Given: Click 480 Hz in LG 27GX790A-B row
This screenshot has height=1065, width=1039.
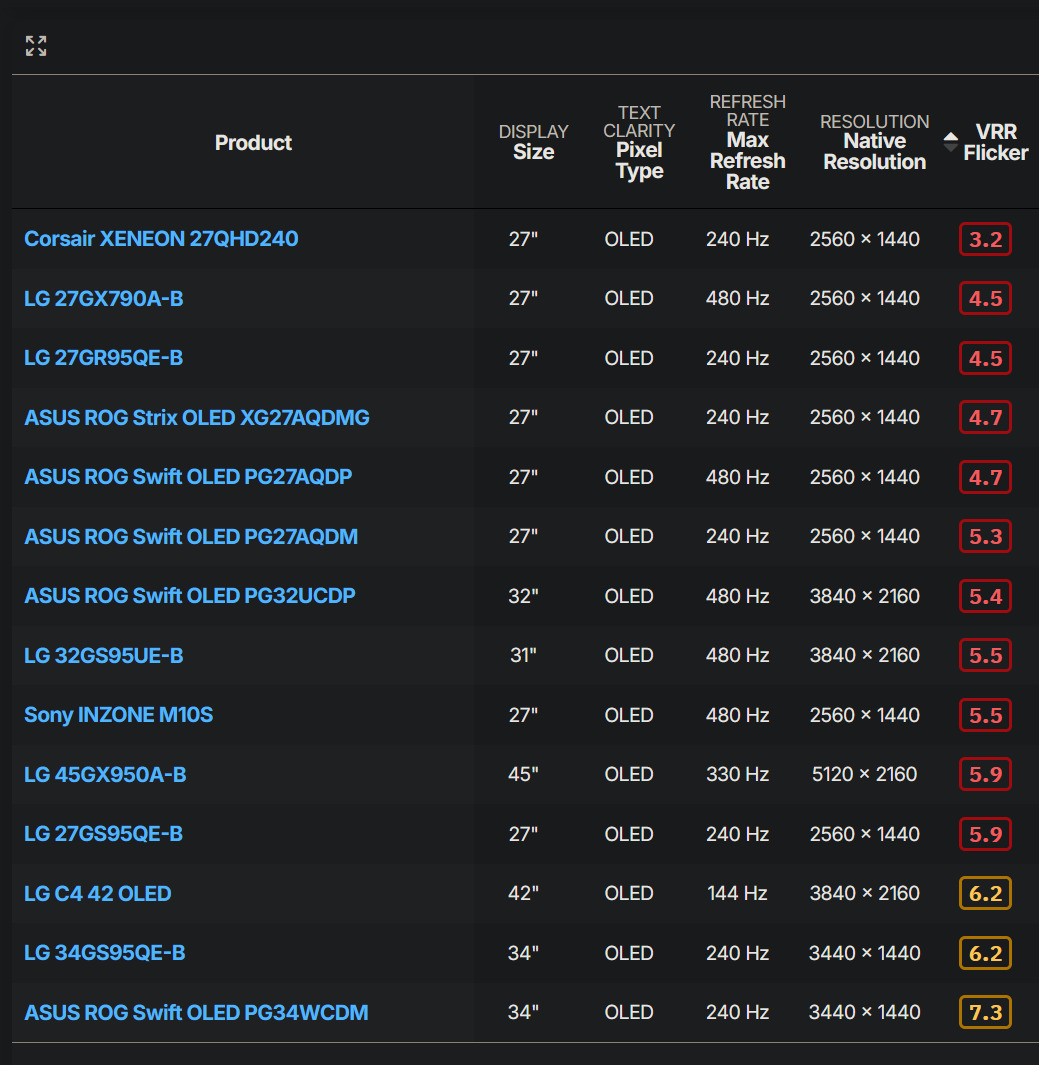Looking at the screenshot, I should [737, 299].
